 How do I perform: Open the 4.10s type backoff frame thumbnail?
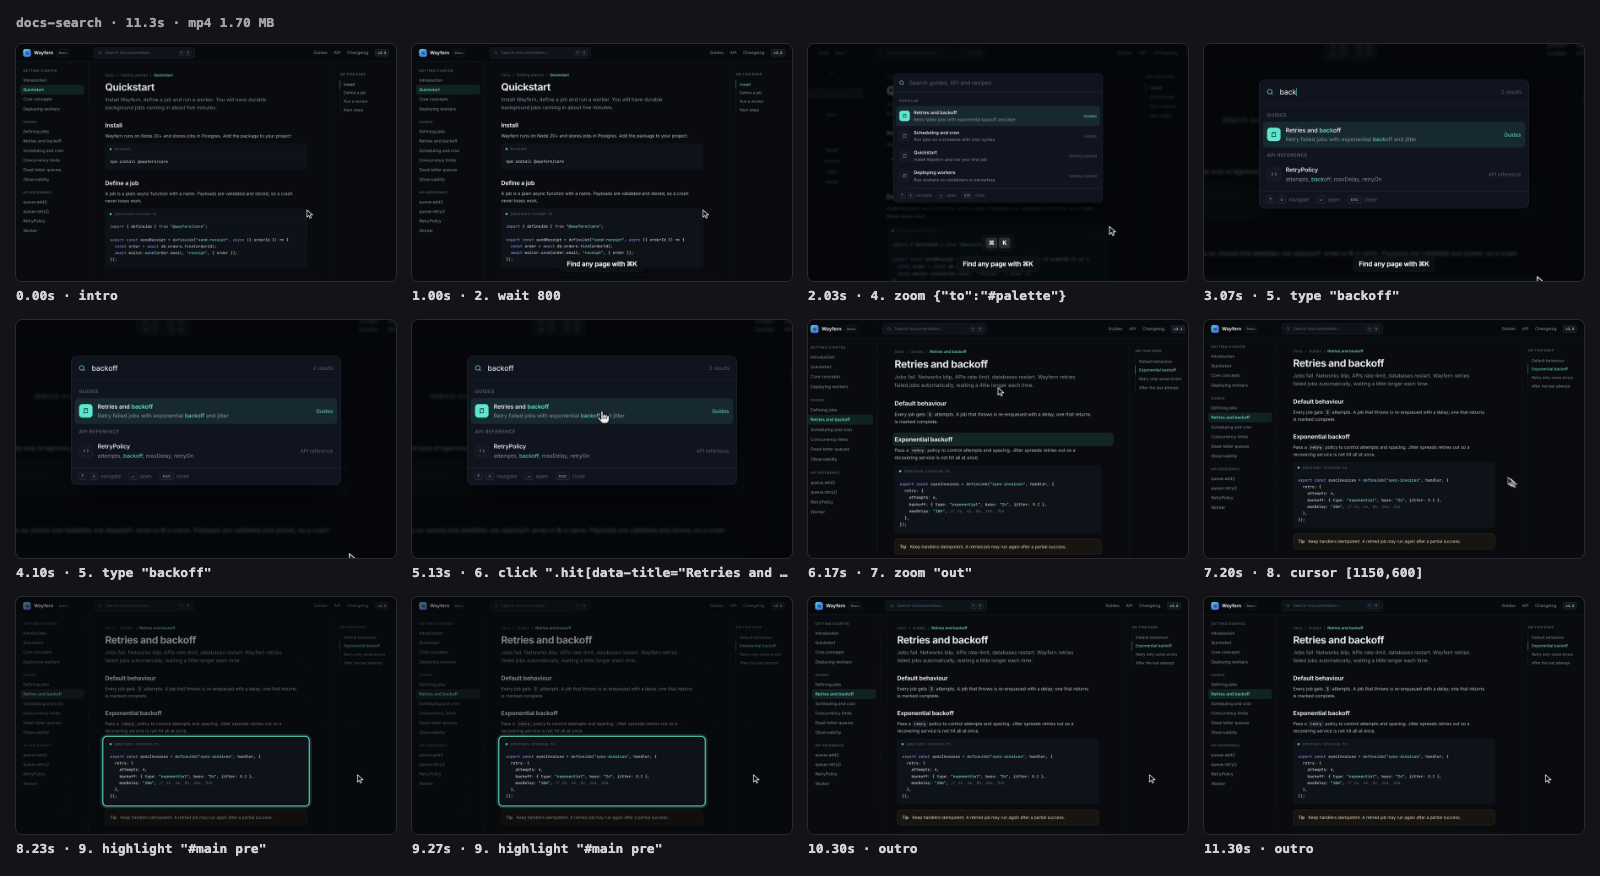coord(206,439)
